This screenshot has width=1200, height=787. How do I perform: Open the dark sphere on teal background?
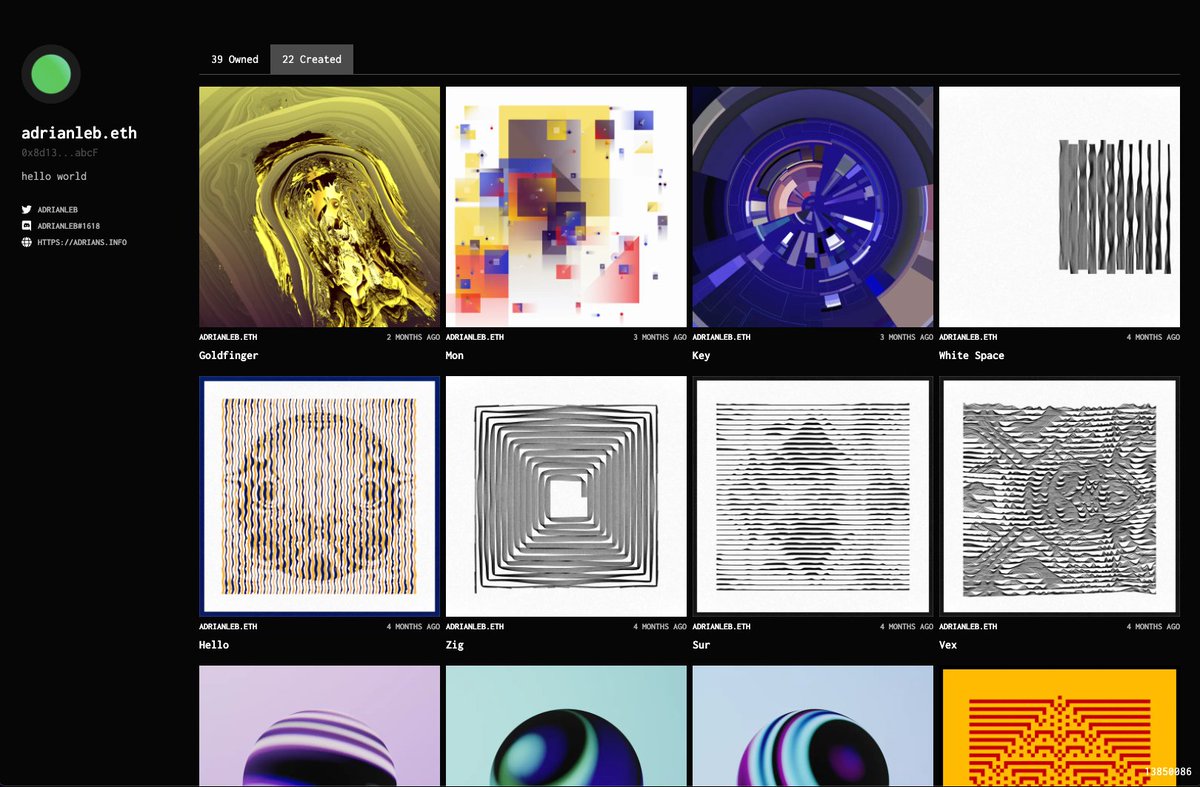(x=566, y=726)
